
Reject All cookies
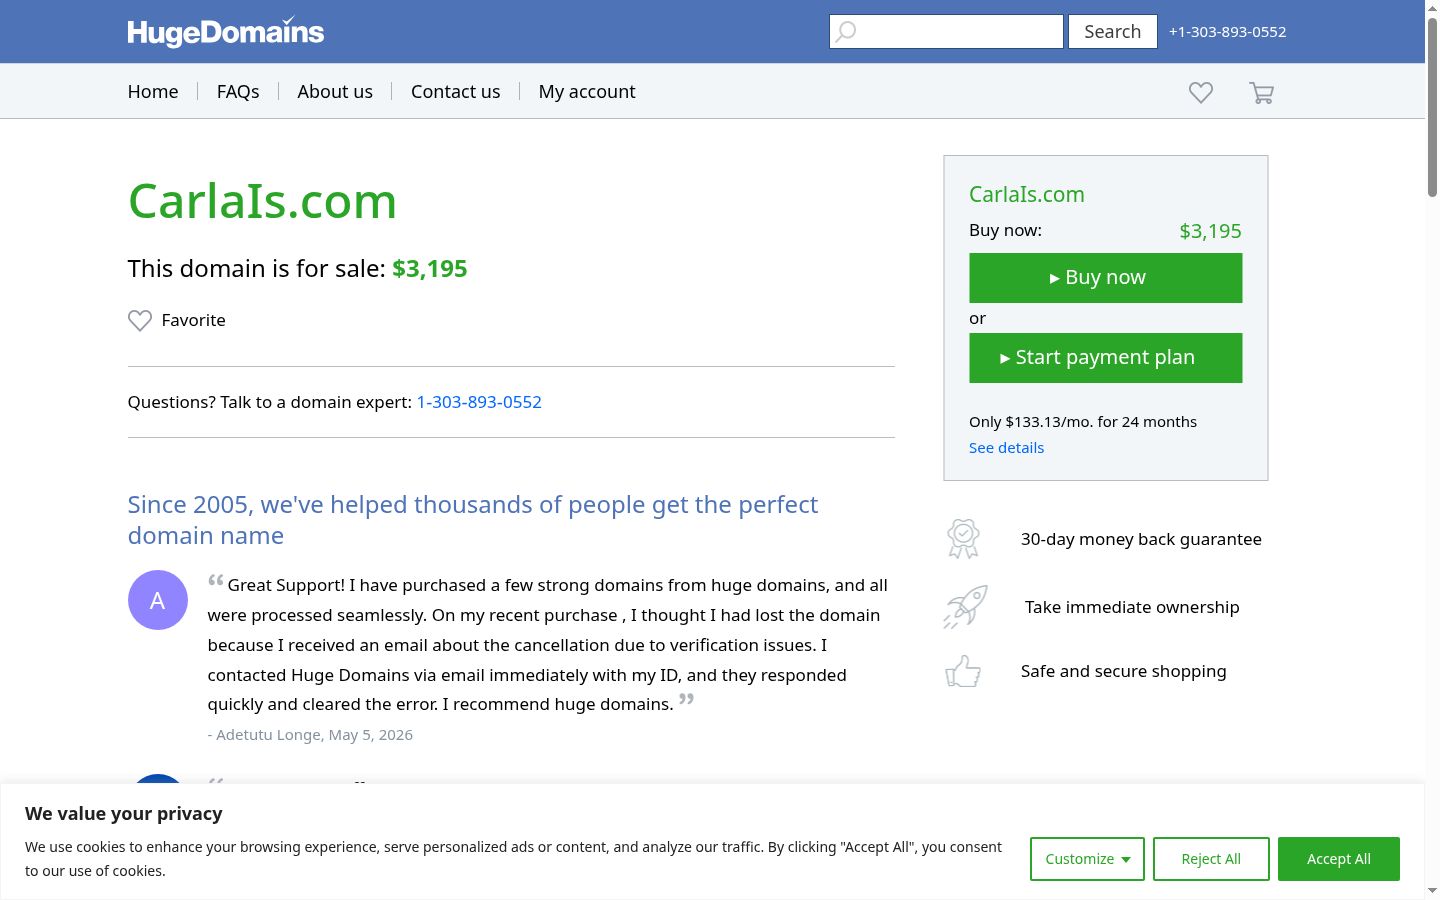coord(1211,859)
